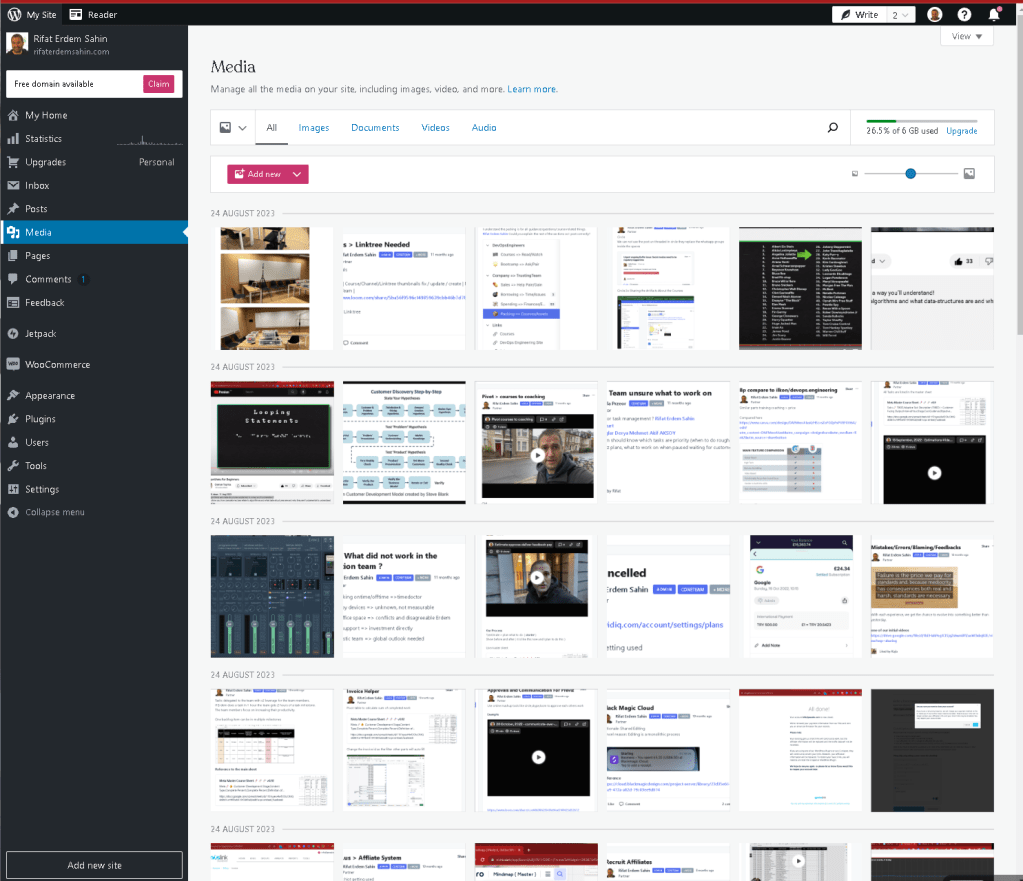Image resolution: width=1023 pixels, height=881 pixels.
Task: Expand the View dropdown
Action: 967,36
